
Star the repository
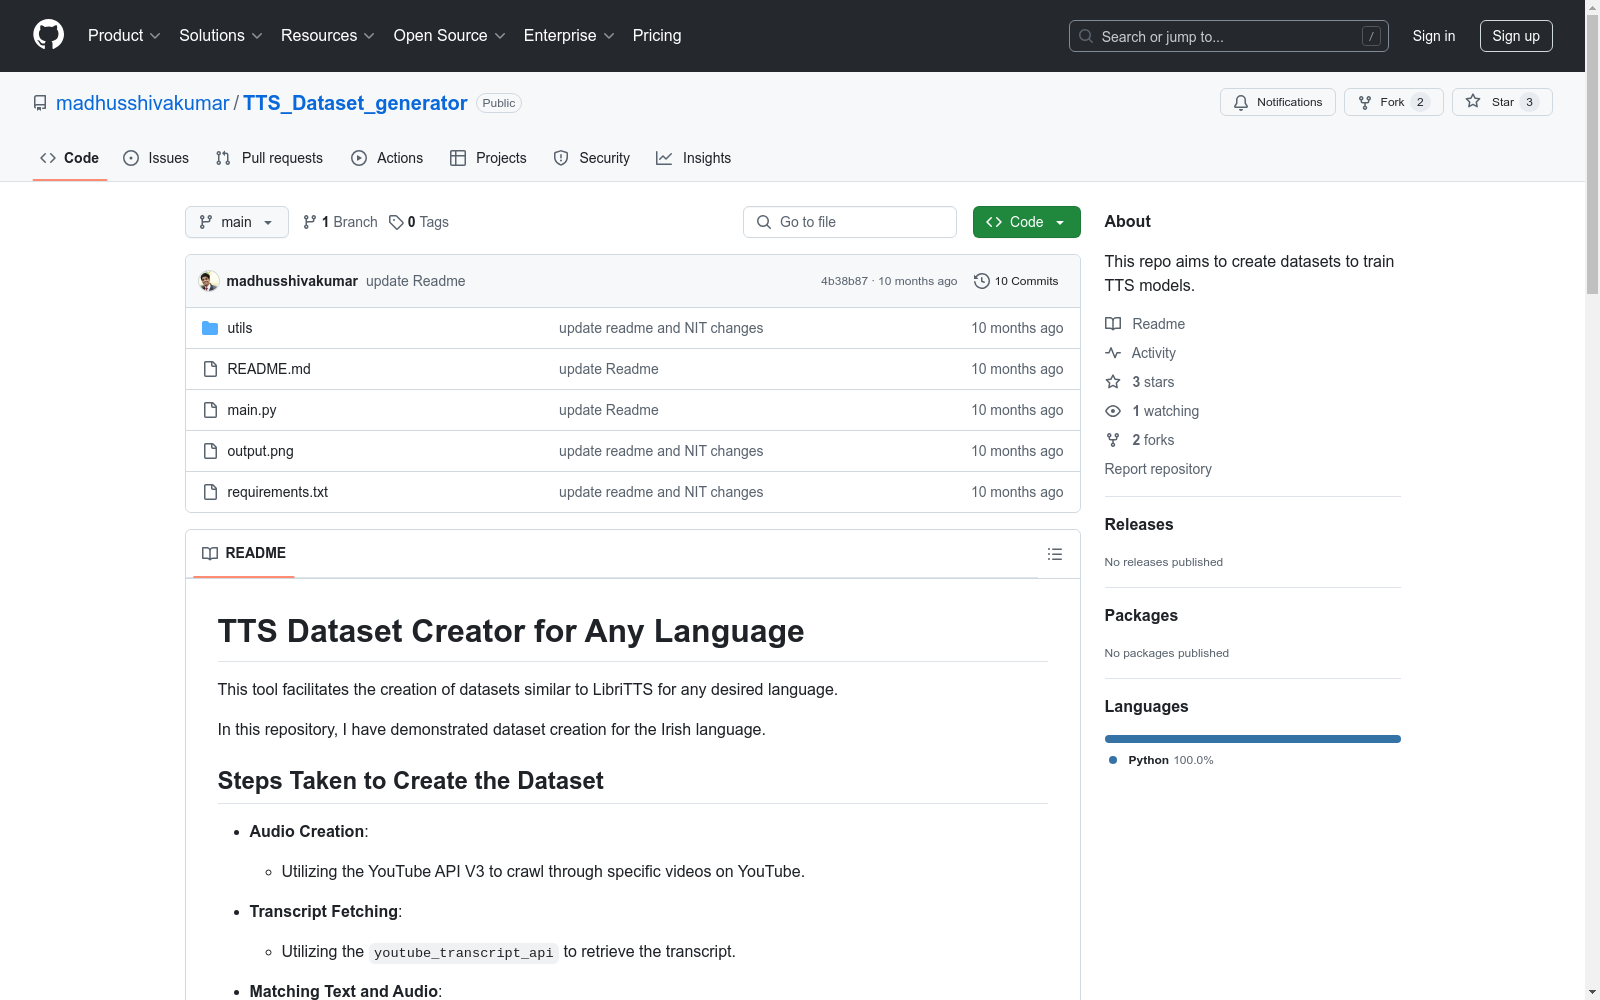tap(1502, 102)
